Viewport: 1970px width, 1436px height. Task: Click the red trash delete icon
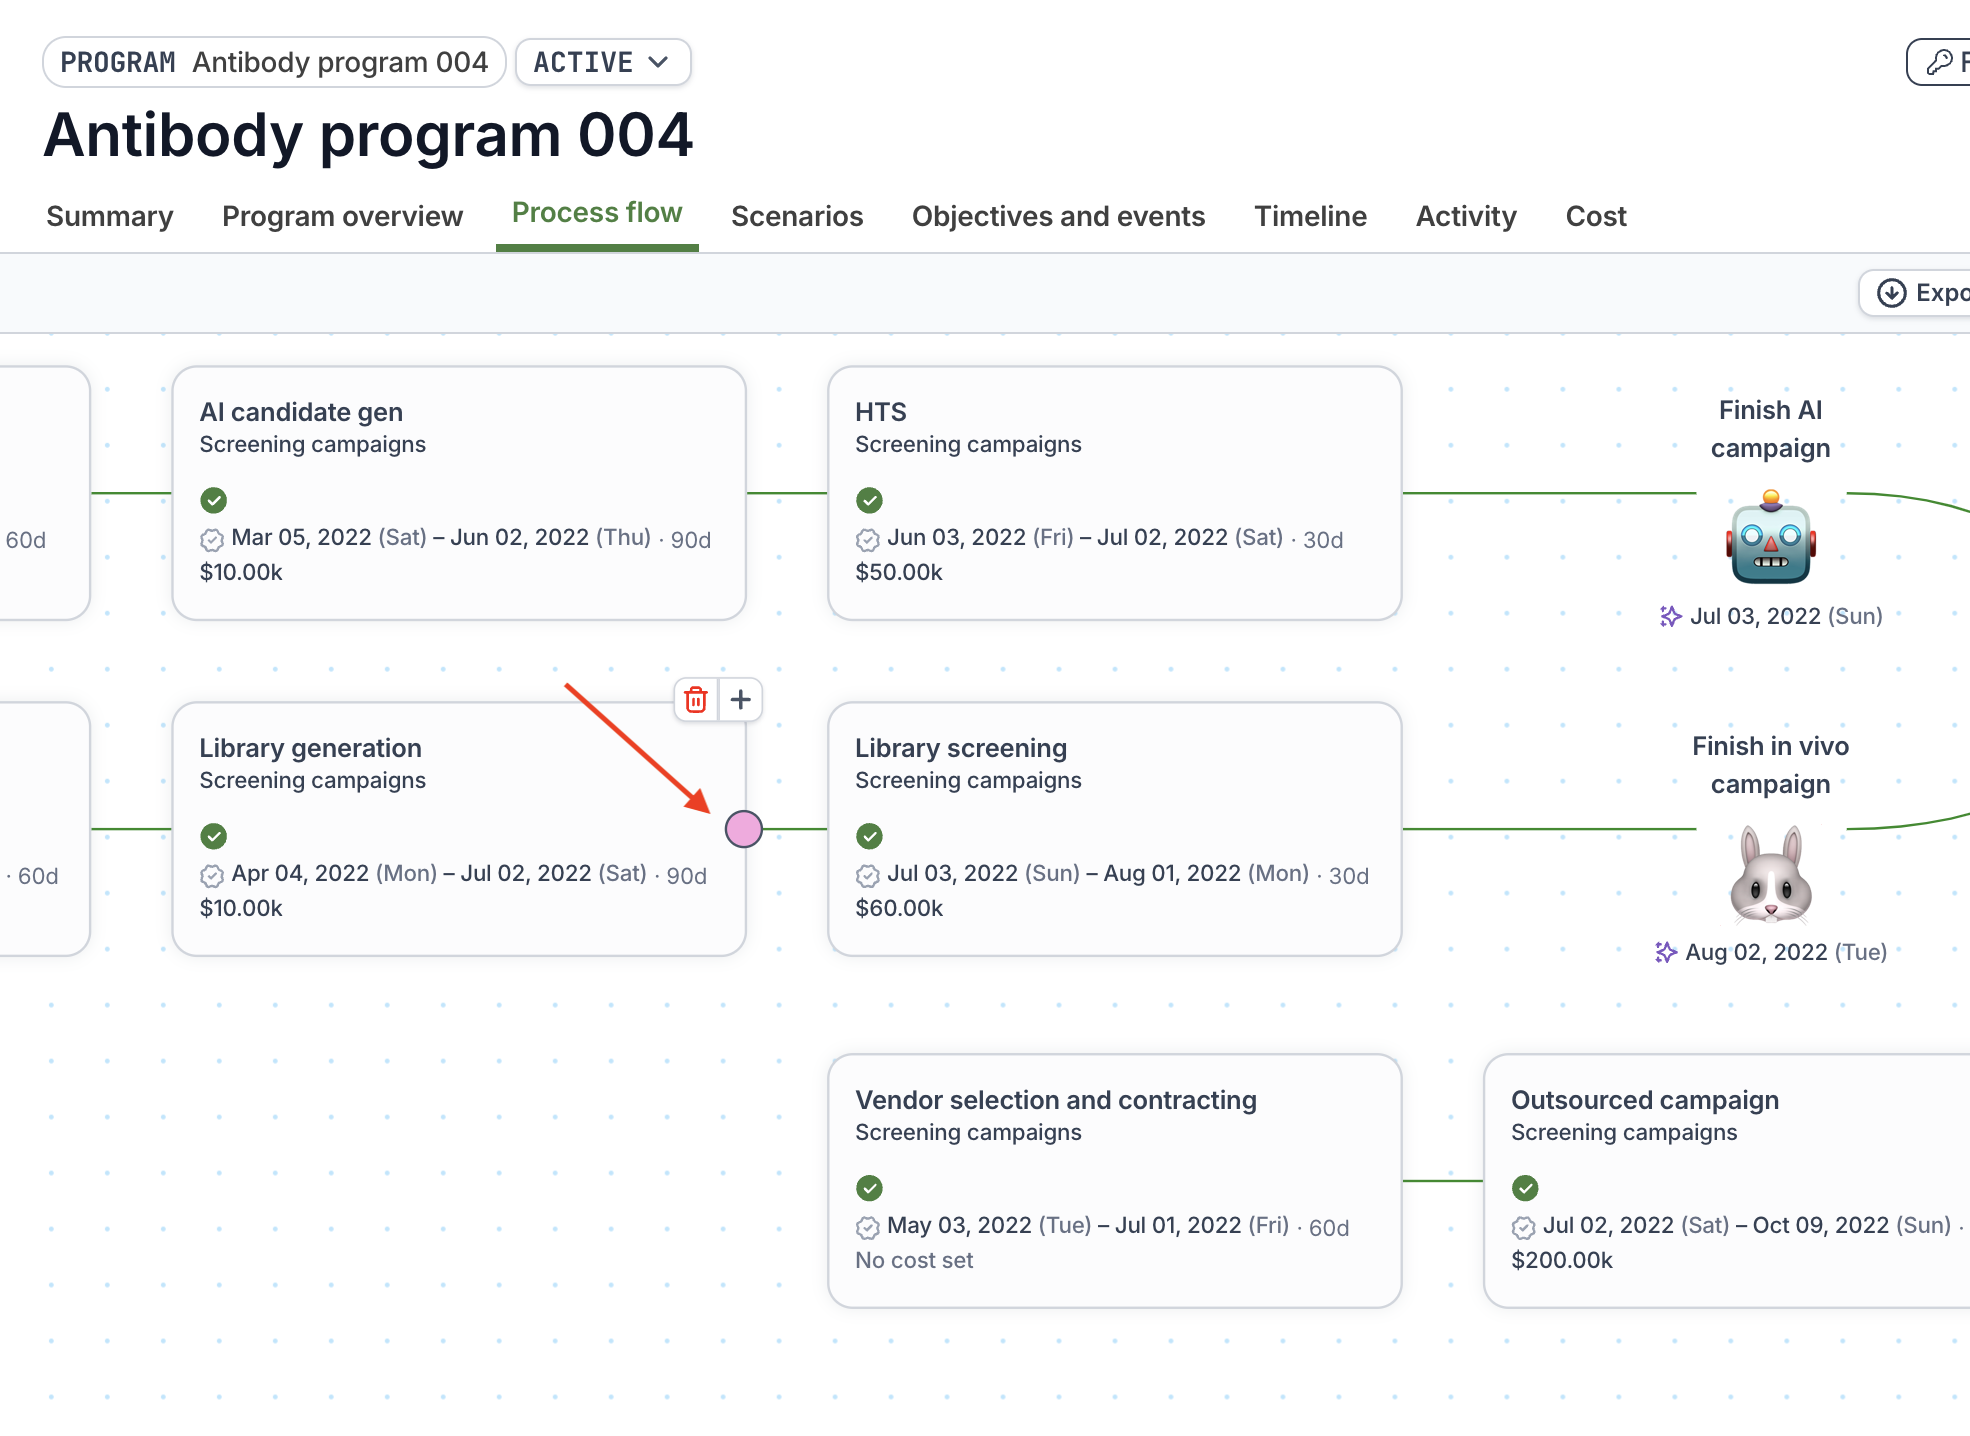click(696, 700)
